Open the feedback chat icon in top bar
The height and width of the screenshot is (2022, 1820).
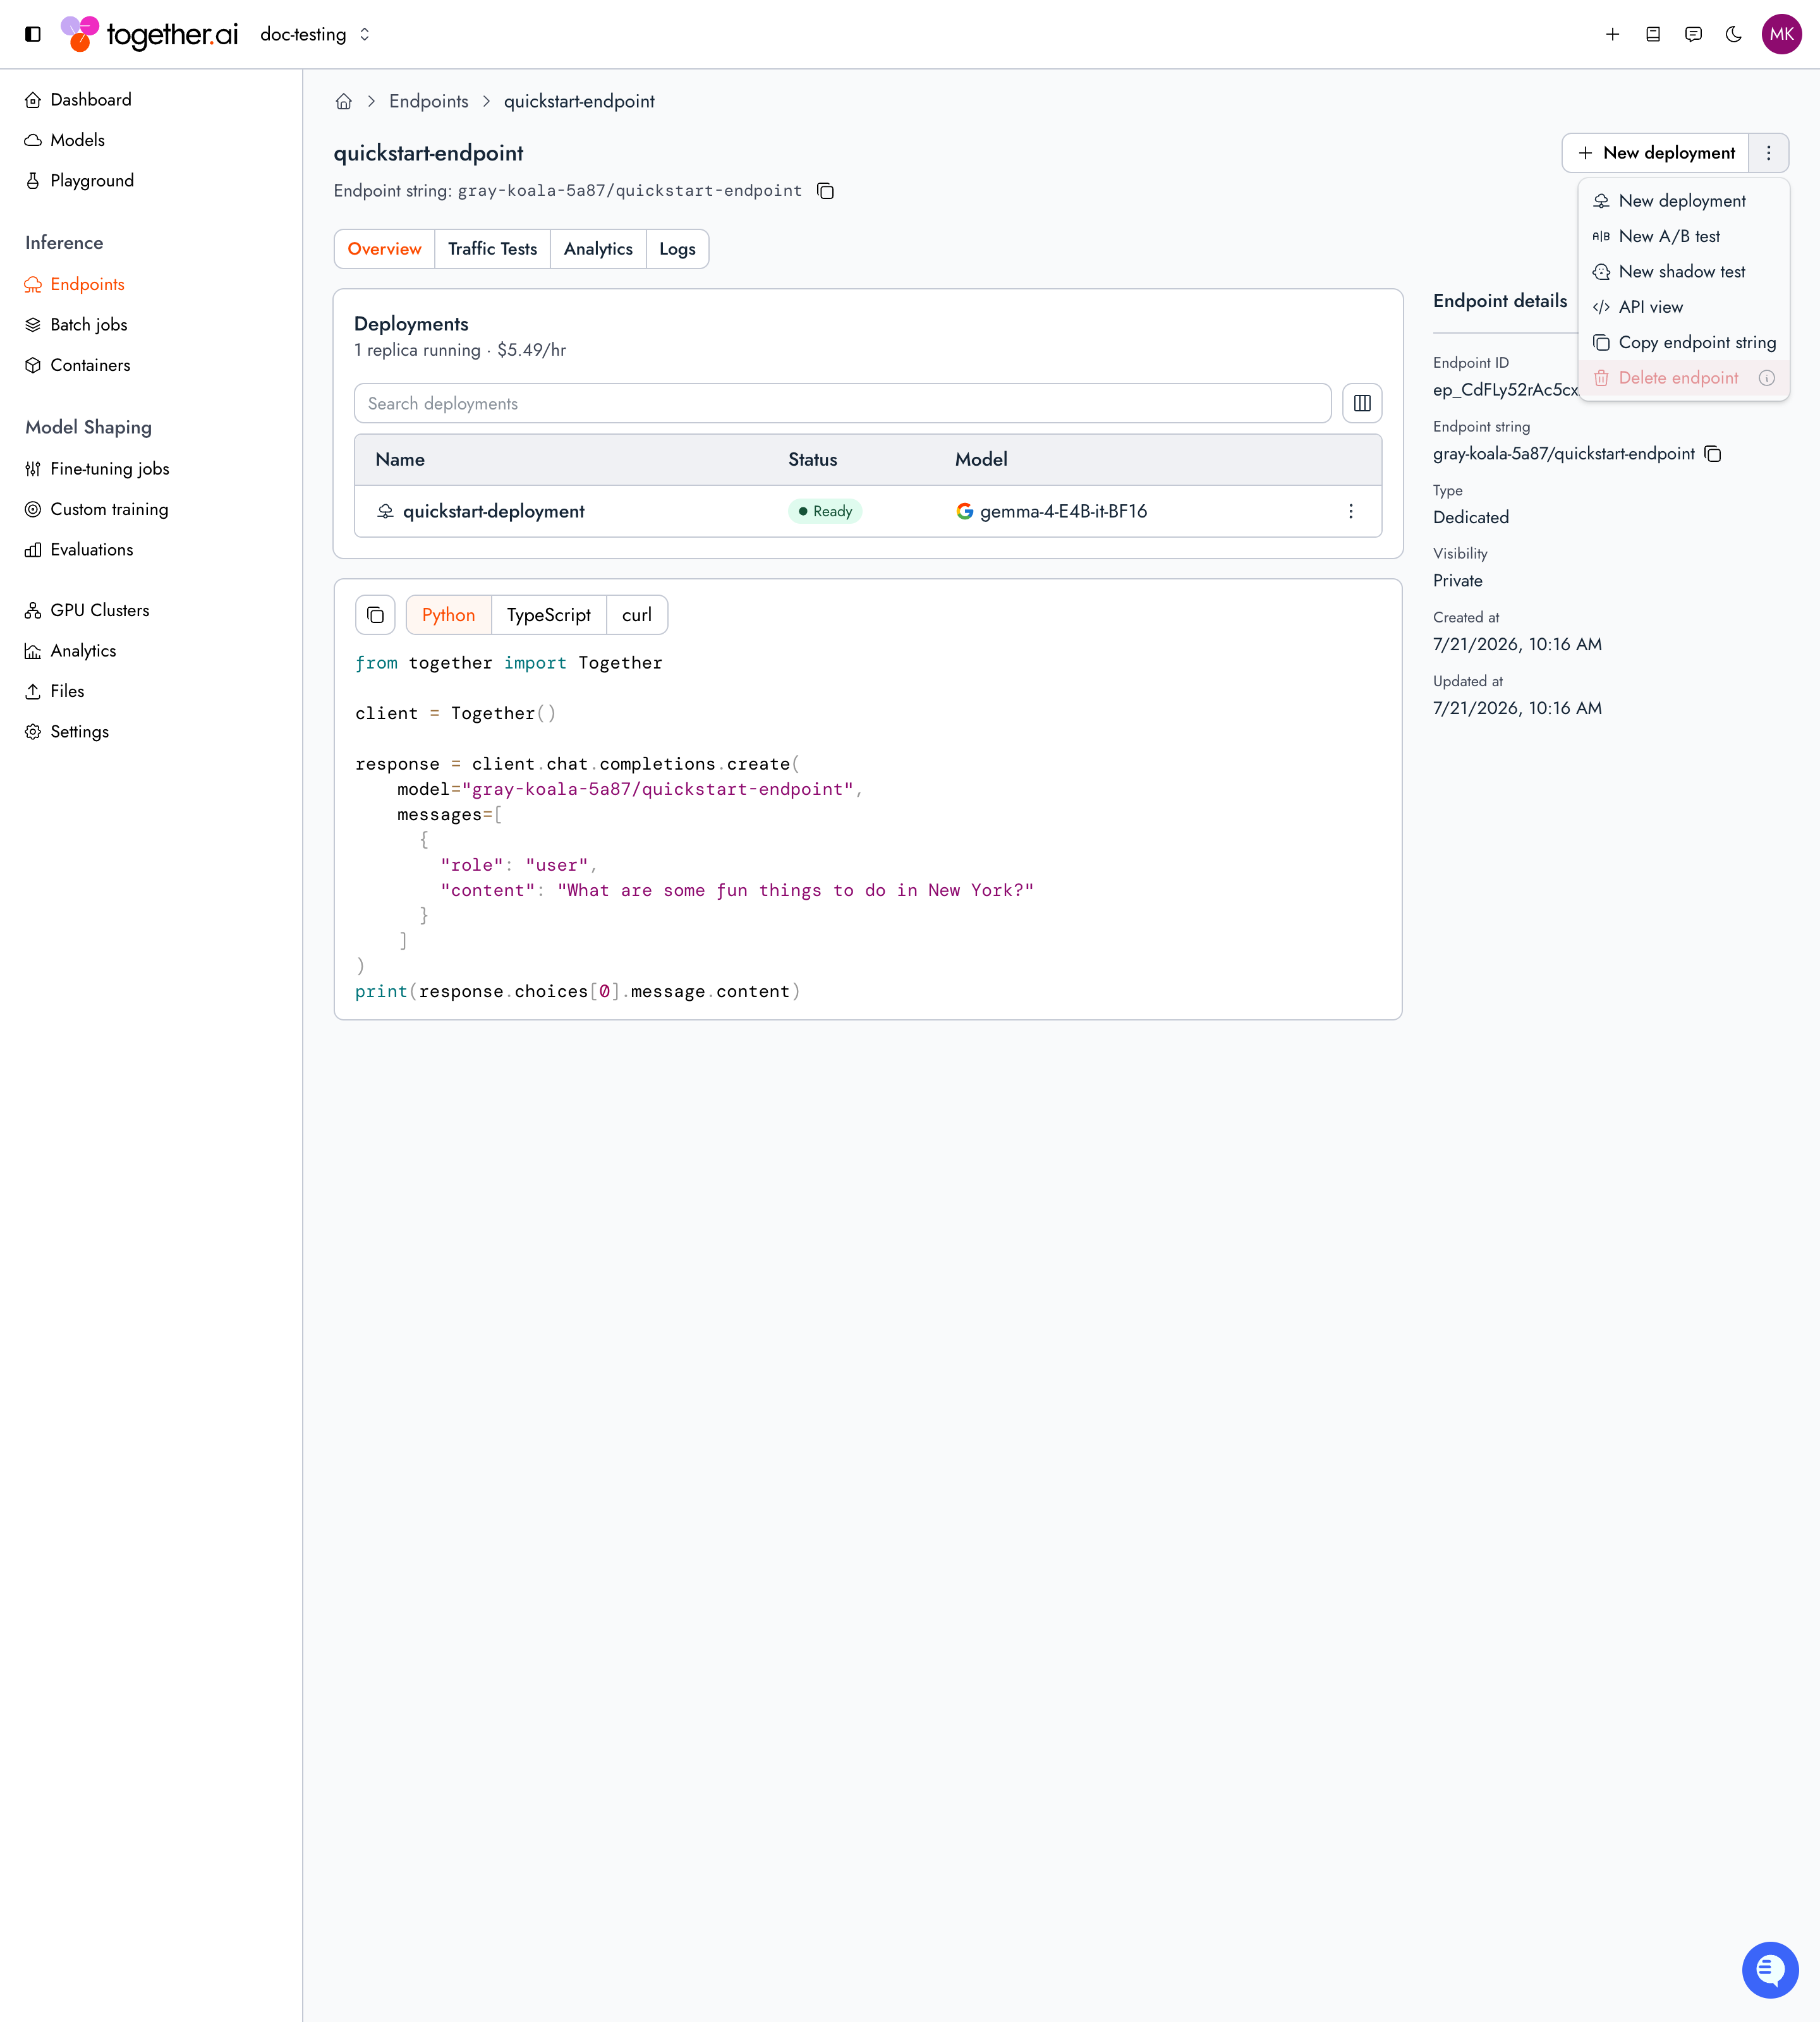coord(1693,34)
